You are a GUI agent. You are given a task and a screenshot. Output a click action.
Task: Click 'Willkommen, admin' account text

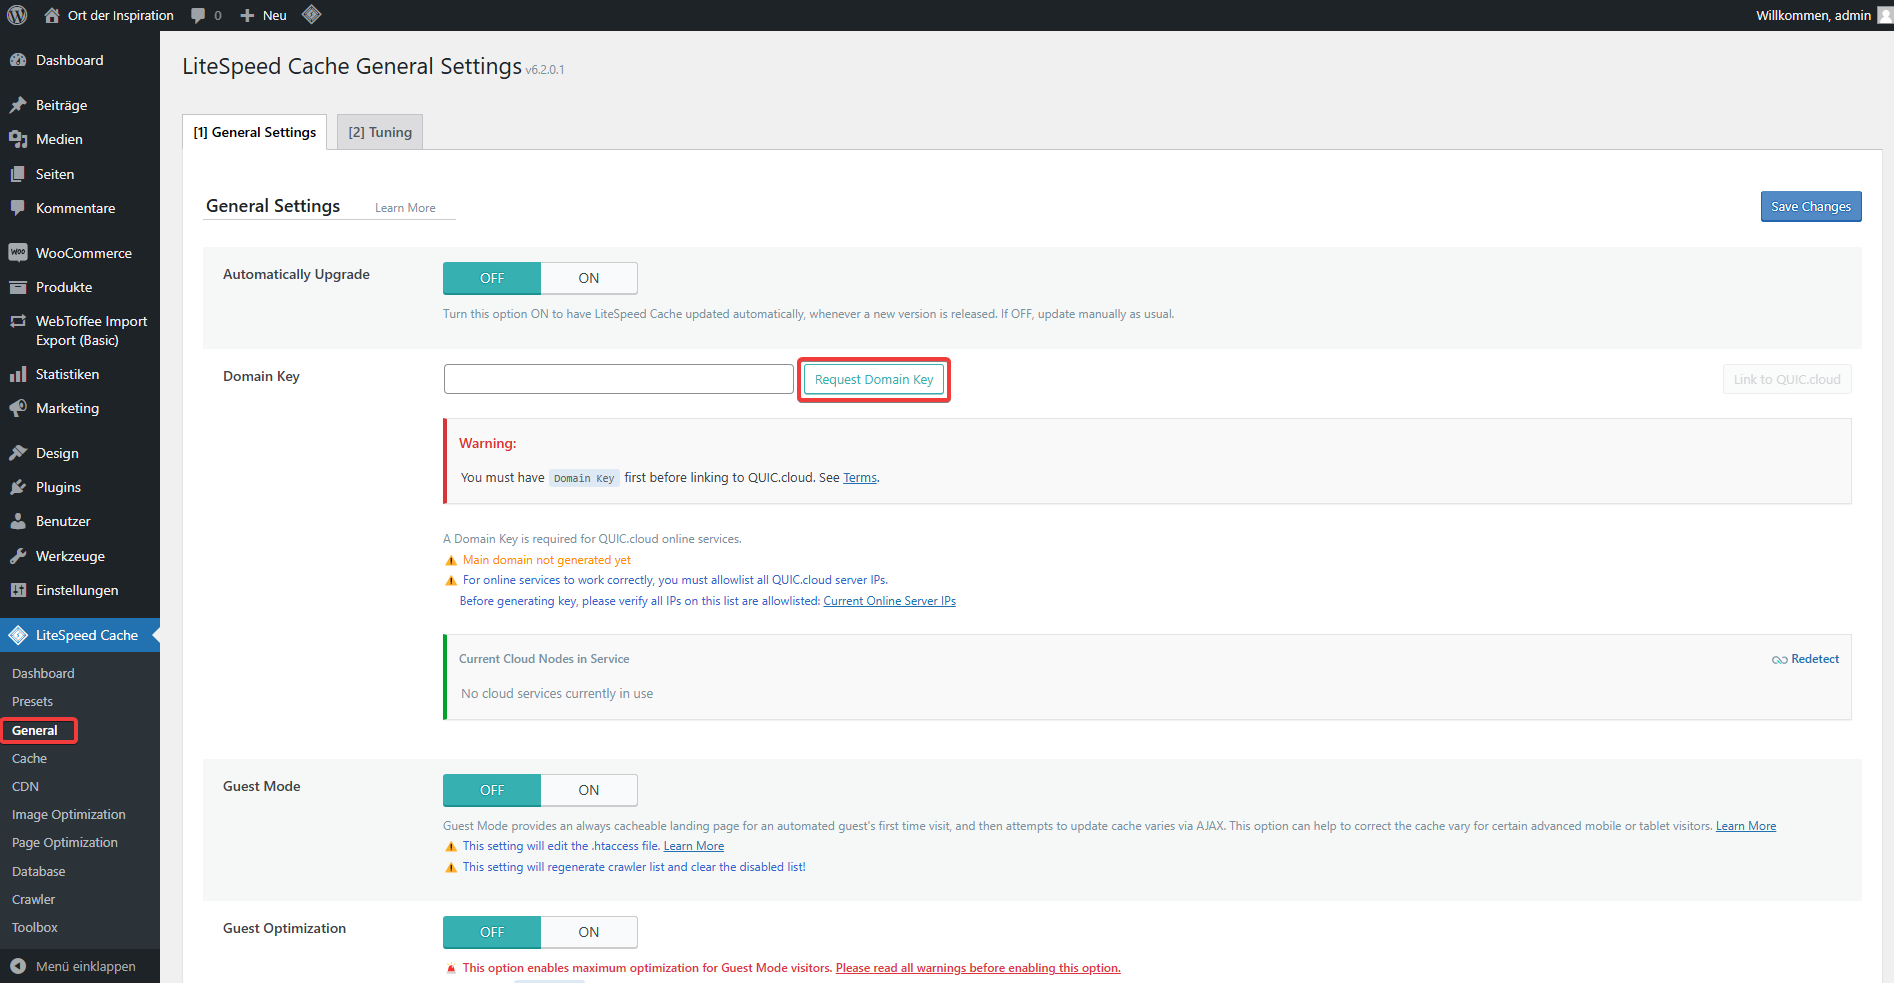[1813, 15]
